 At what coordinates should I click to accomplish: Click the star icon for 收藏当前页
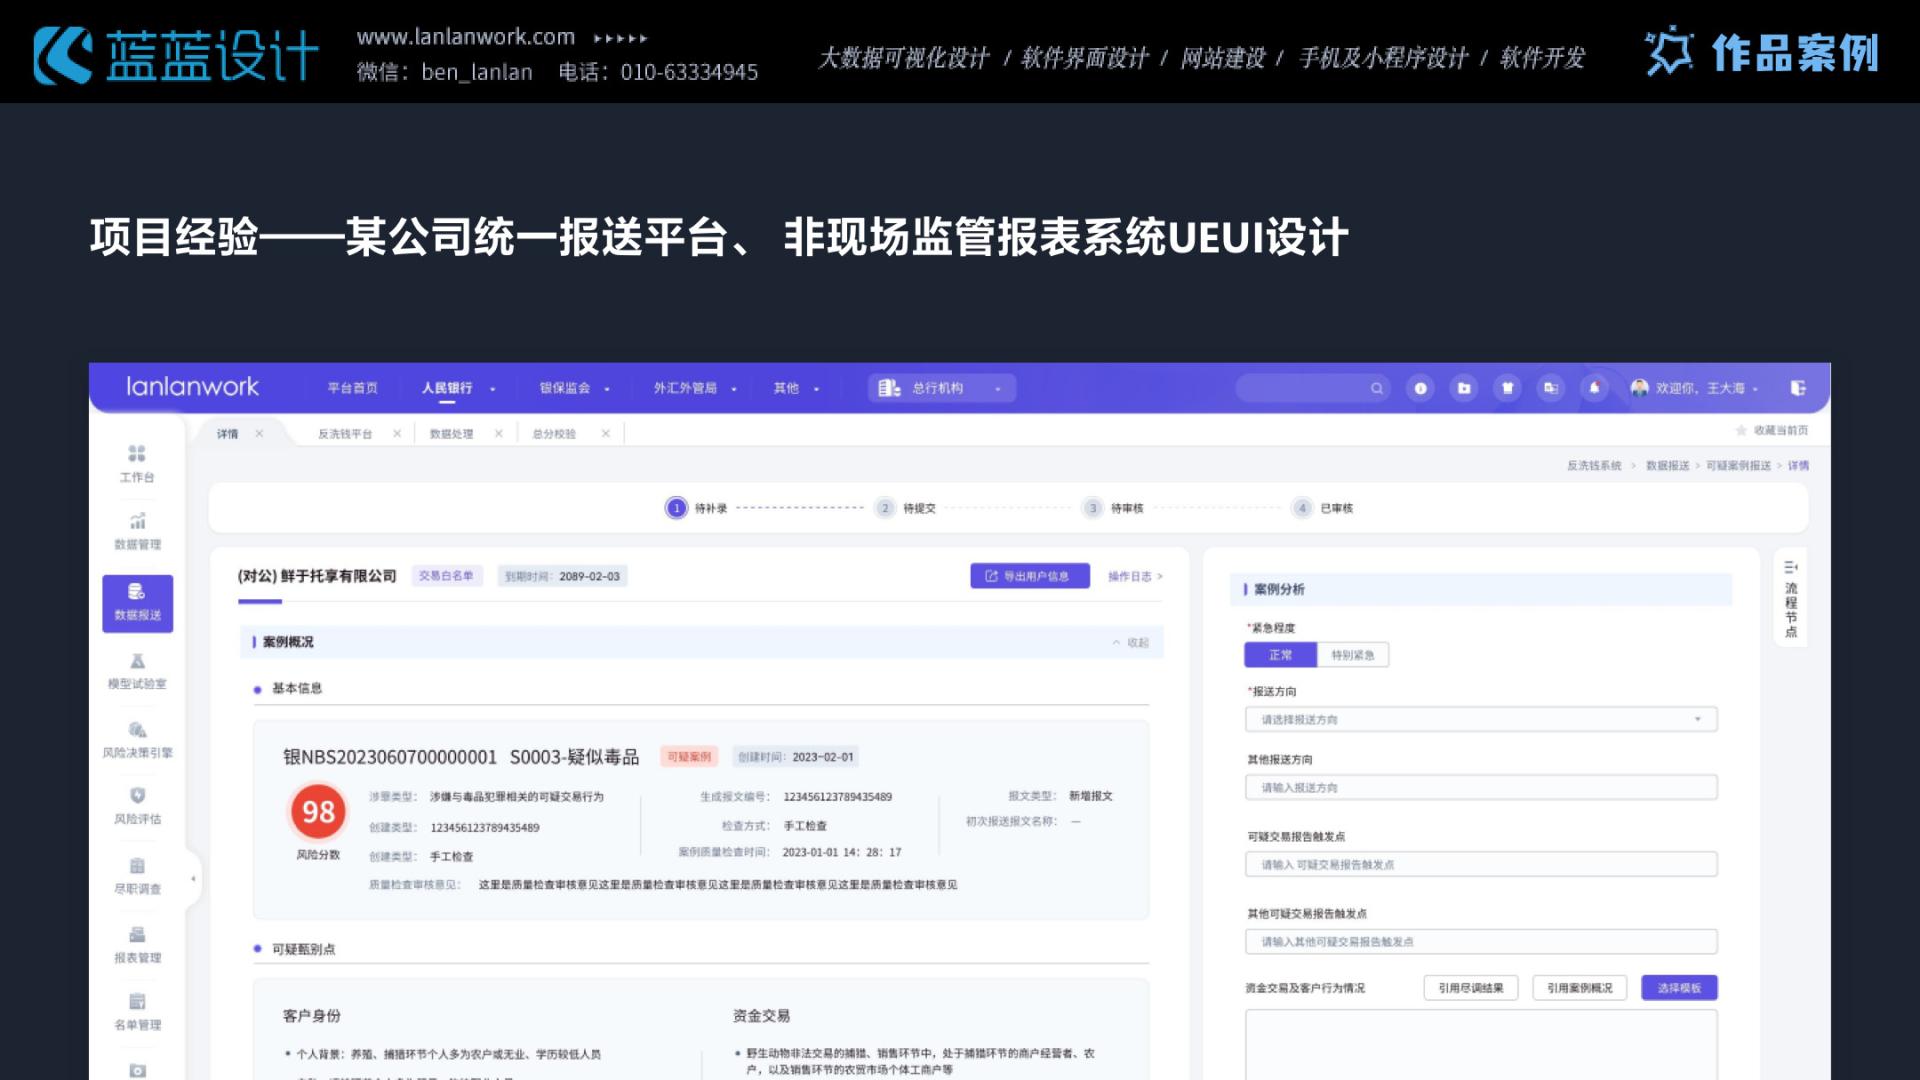[x=1741, y=430]
